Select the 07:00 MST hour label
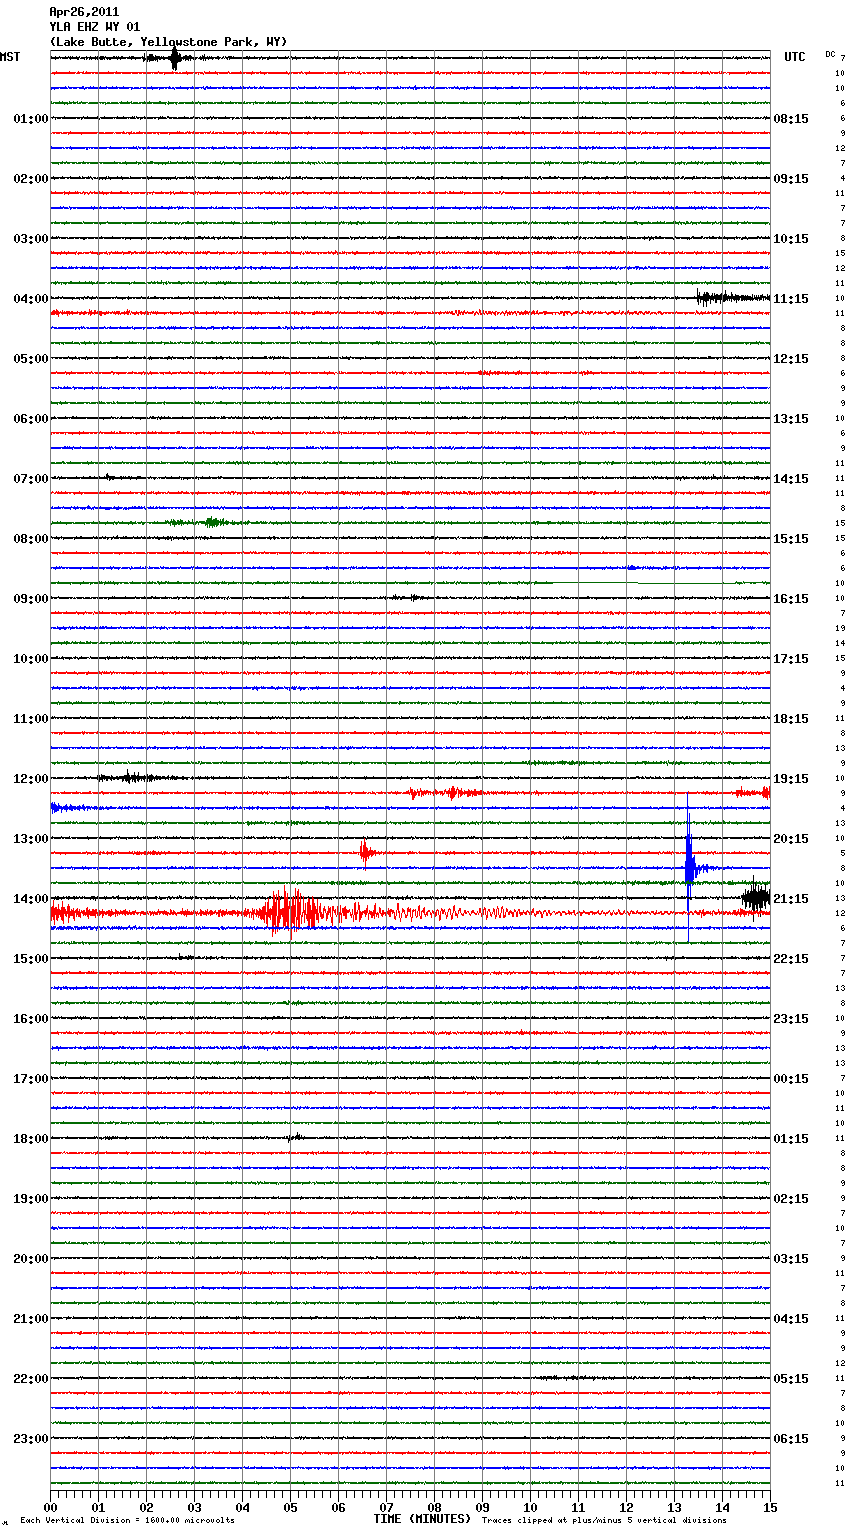850x1534 pixels. tap(30, 479)
